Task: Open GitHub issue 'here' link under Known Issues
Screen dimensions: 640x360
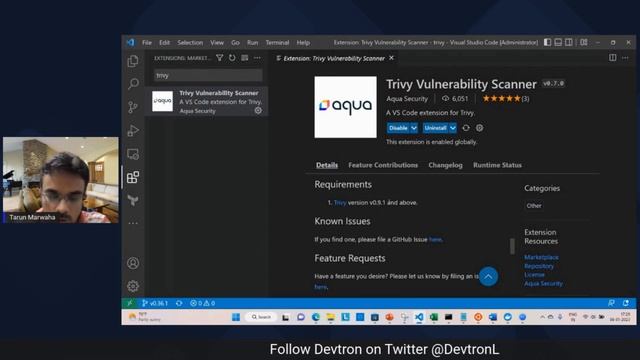Action: click(x=435, y=240)
